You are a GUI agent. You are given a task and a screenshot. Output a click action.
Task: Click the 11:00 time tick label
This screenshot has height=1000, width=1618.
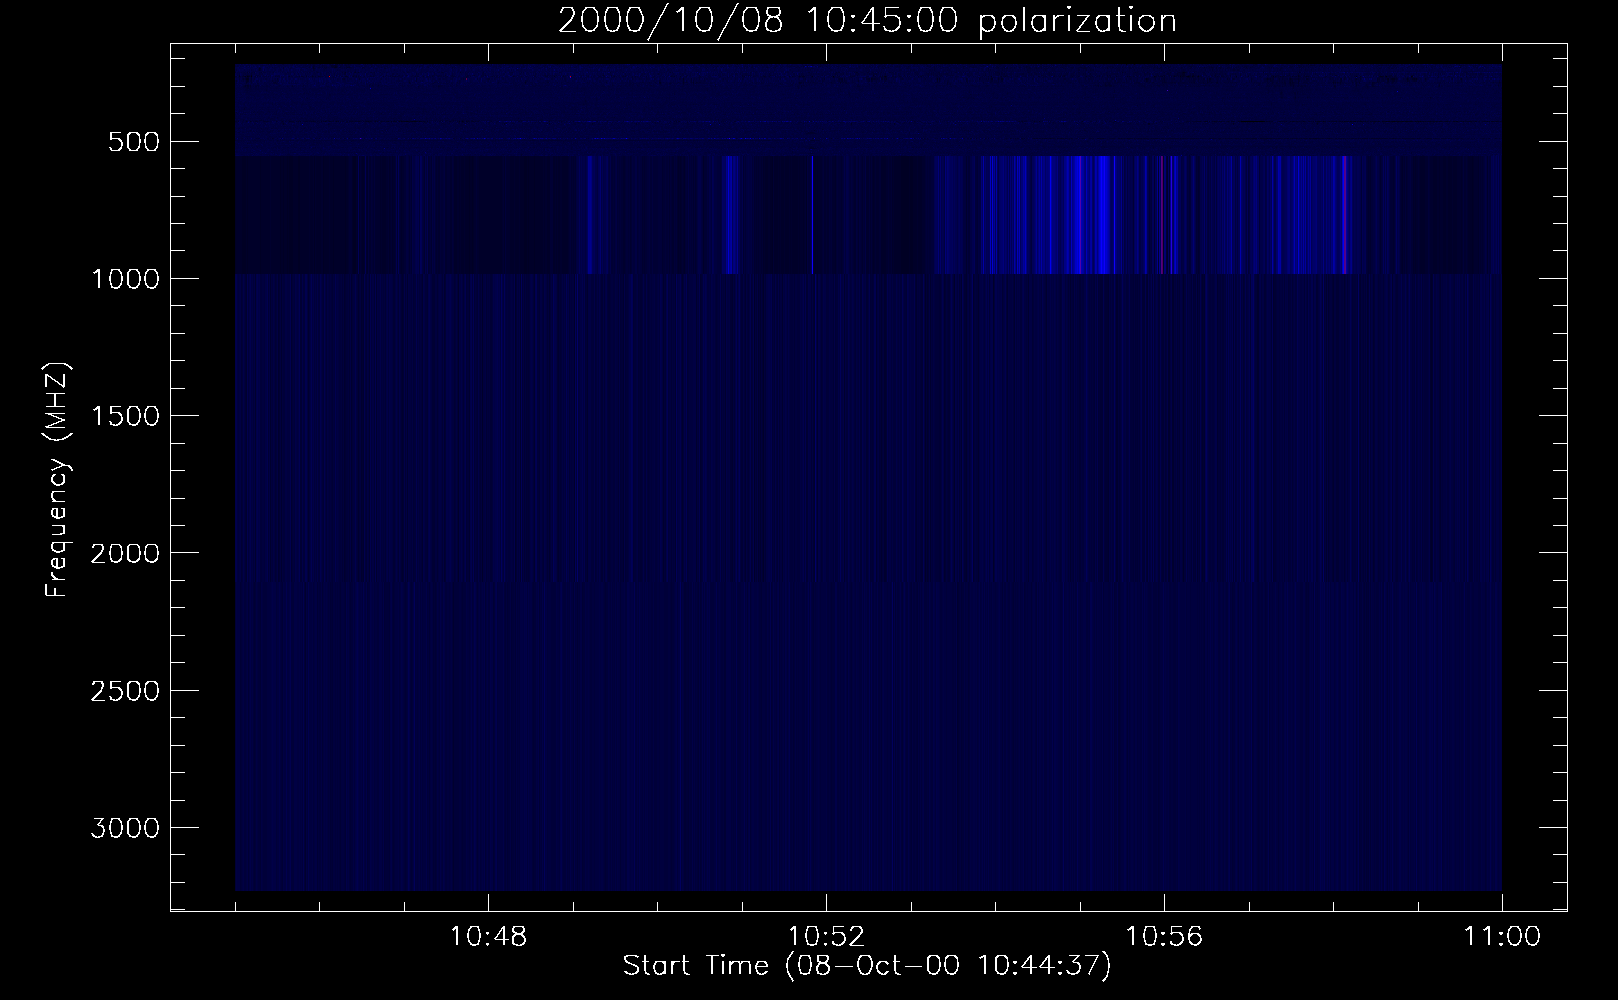(x=1502, y=938)
